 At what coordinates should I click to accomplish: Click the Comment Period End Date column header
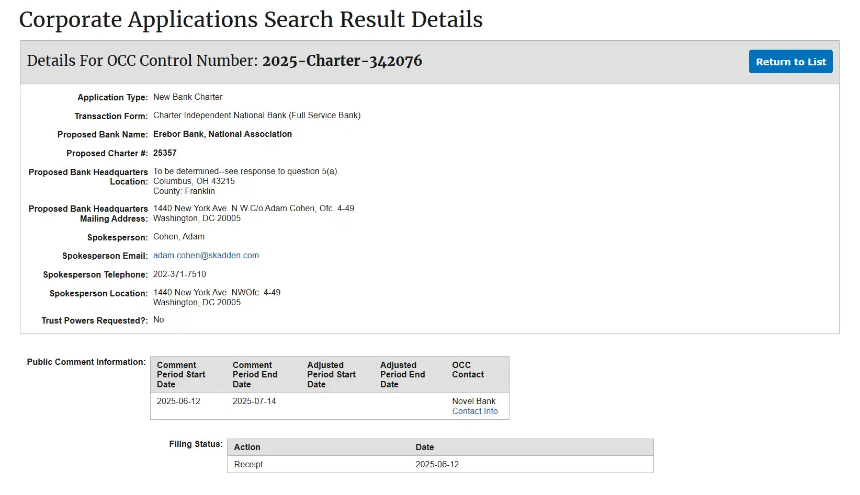click(255, 374)
